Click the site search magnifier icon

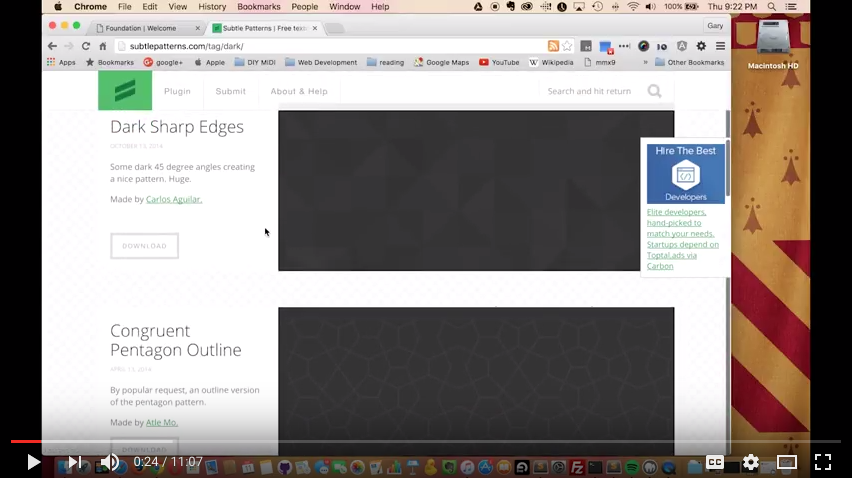coord(654,91)
